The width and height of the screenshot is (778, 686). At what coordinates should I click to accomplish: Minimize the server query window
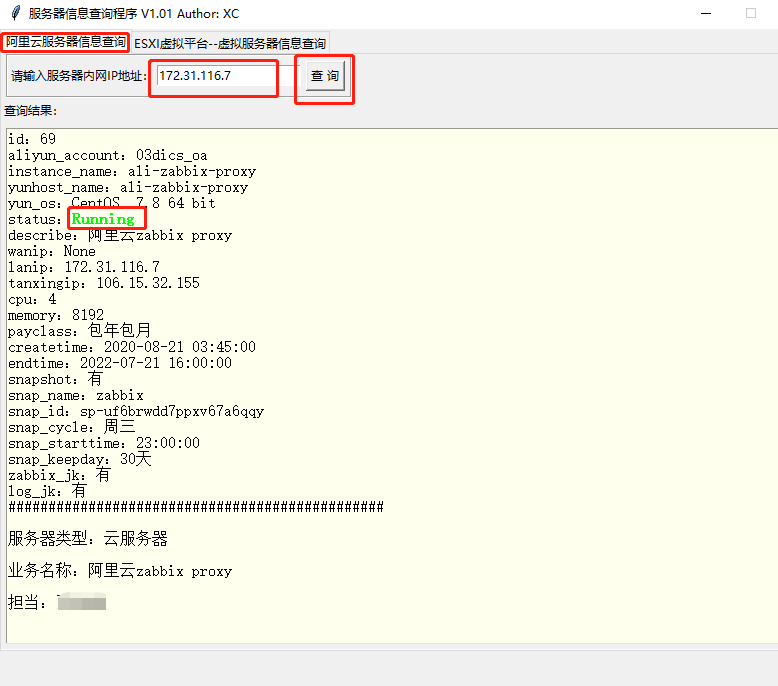706,13
